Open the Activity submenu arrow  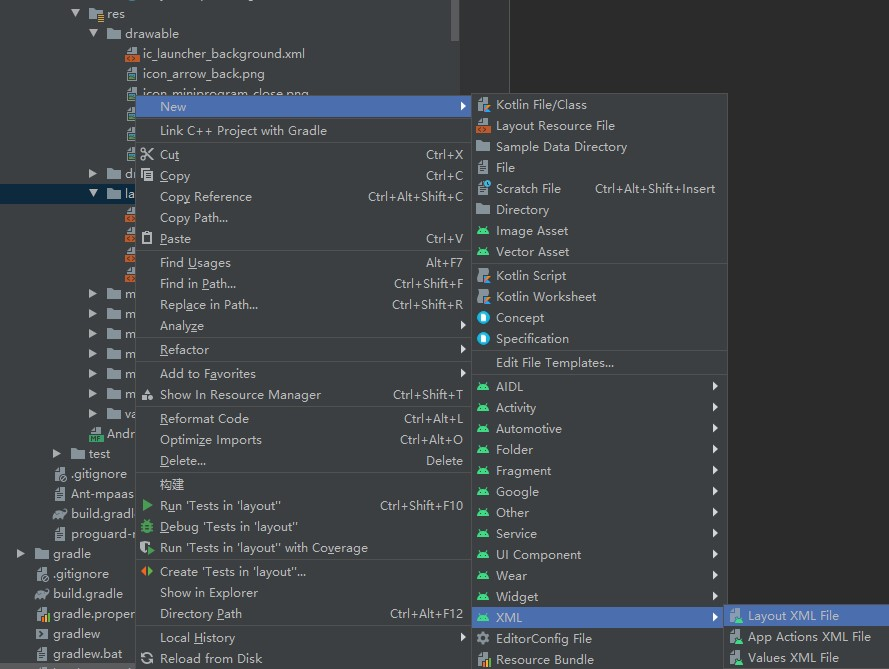click(716, 407)
